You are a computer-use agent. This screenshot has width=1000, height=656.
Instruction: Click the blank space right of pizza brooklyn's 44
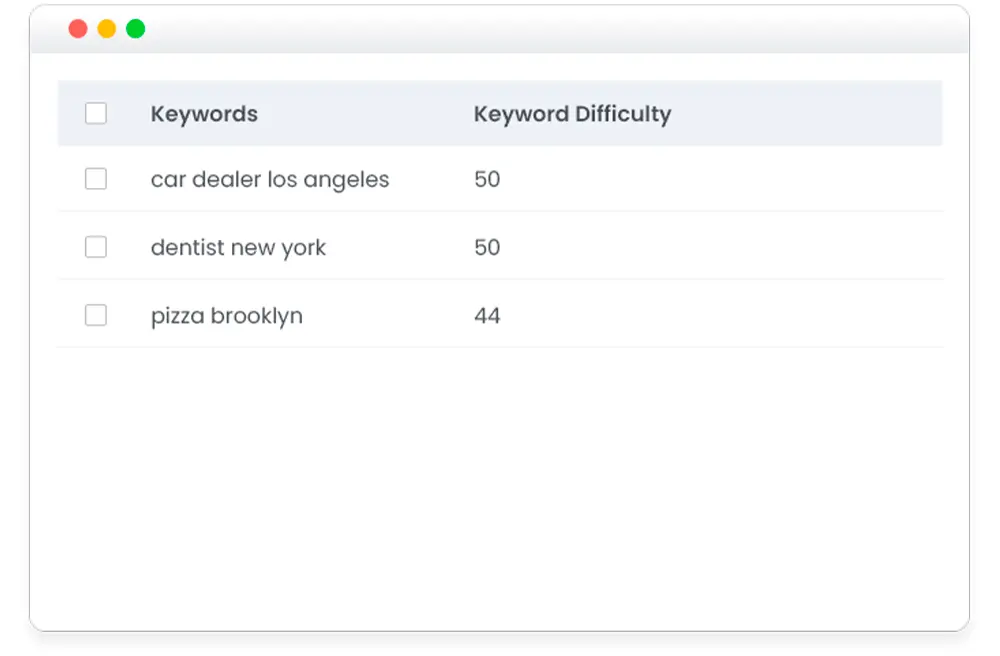tap(721, 316)
